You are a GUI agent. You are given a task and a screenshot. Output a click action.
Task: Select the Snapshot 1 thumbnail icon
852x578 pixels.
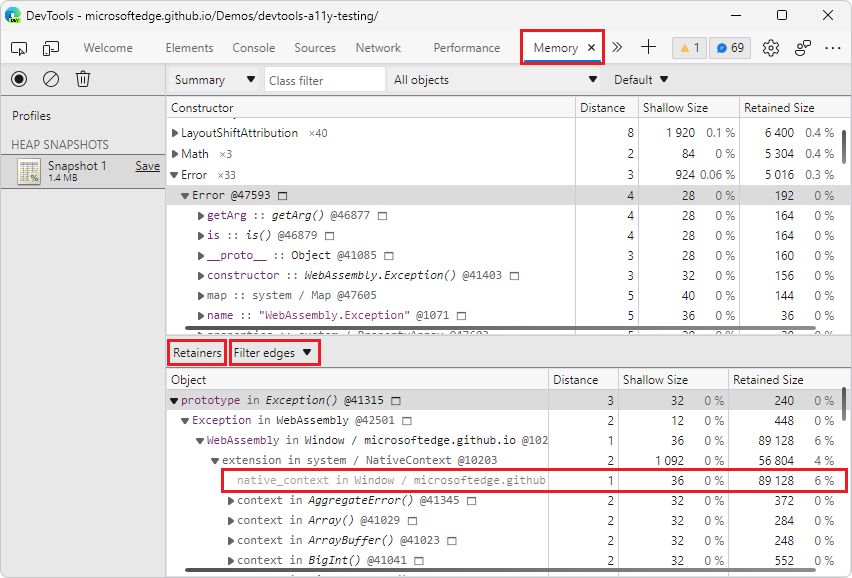[x=29, y=172]
